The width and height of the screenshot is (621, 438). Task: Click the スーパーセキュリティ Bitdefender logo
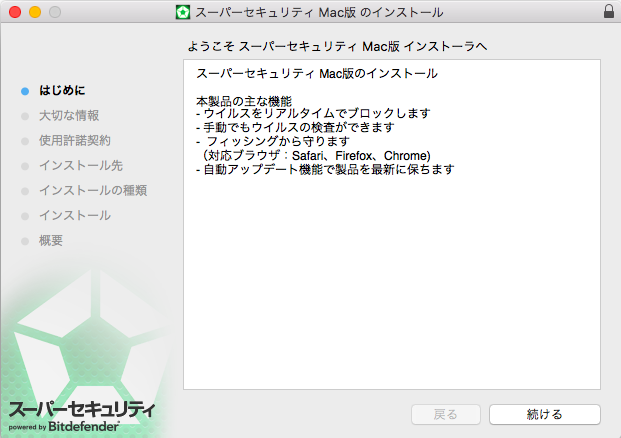point(82,416)
